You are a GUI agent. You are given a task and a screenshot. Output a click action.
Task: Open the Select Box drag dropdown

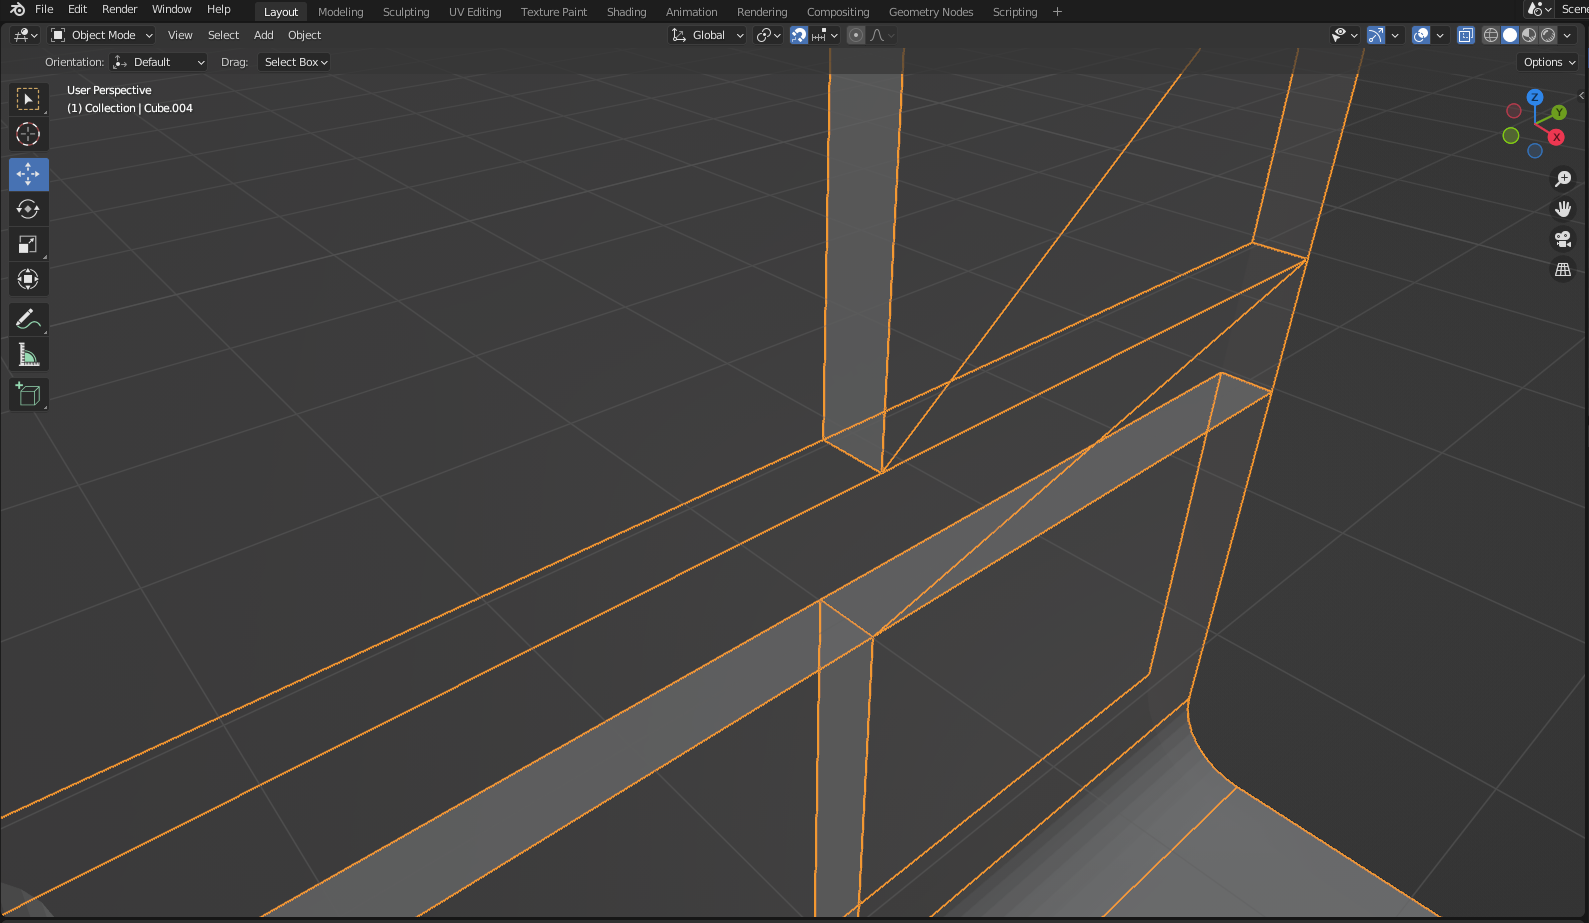[295, 62]
